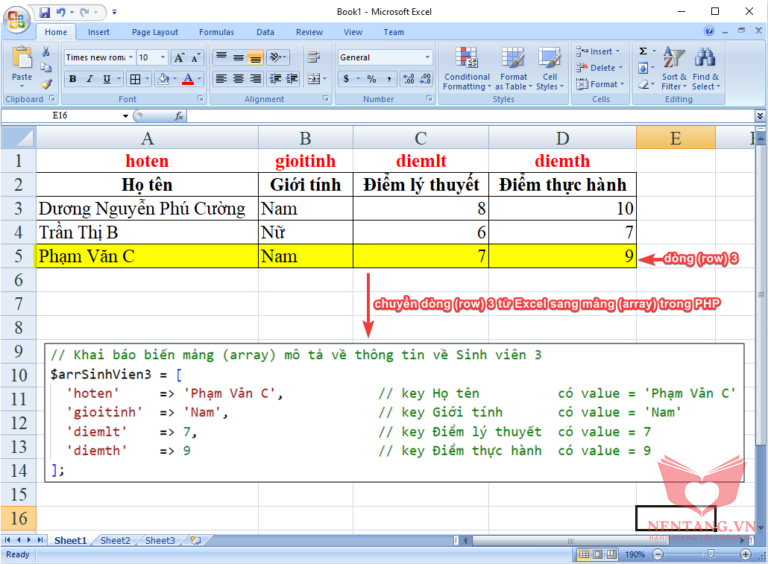Toggle bold formatting
This screenshot has height=564, width=768.
(71, 79)
